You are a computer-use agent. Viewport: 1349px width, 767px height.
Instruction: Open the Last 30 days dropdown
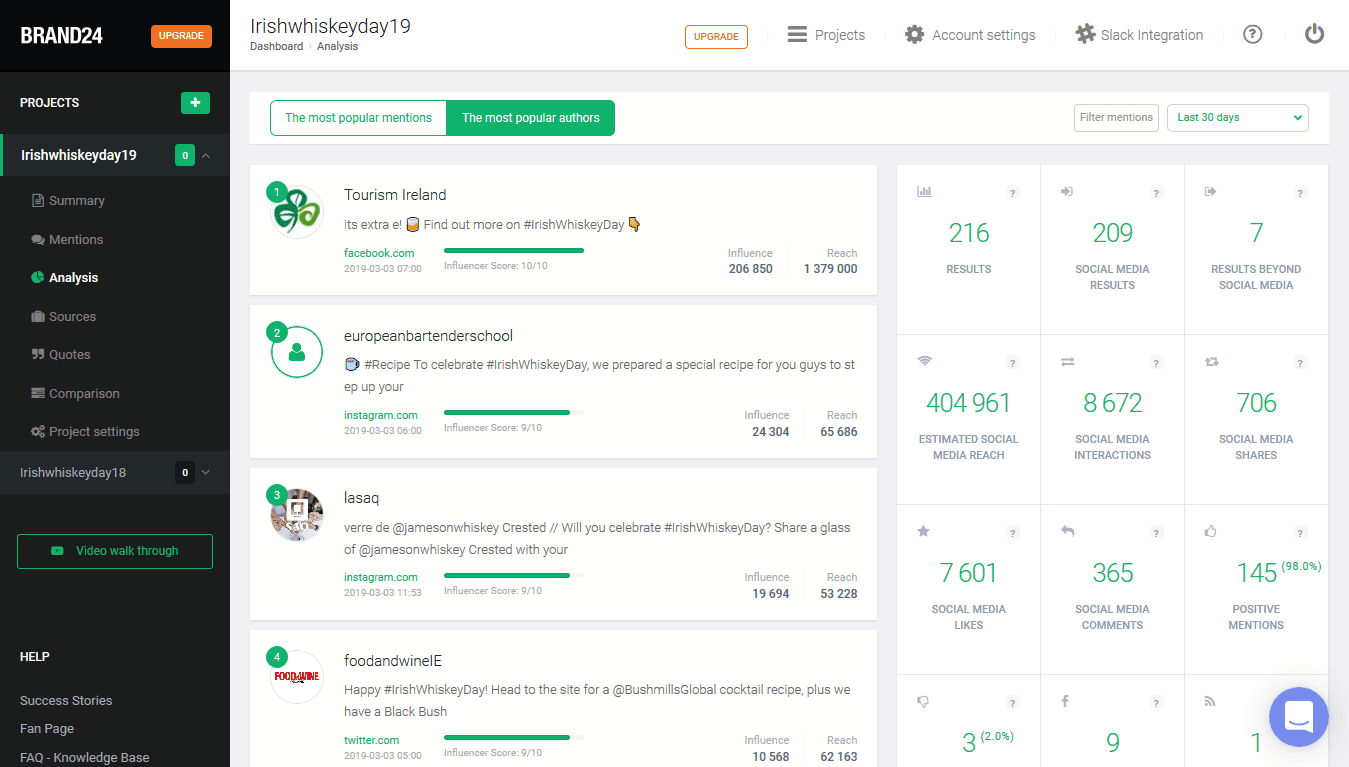click(1237, 118)
